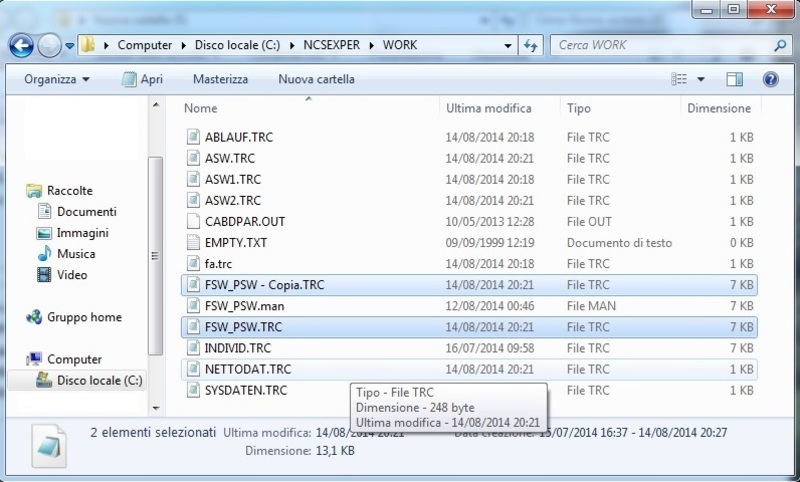
Task: Click in the Cerca WORK search field
Action: [660, 45]
